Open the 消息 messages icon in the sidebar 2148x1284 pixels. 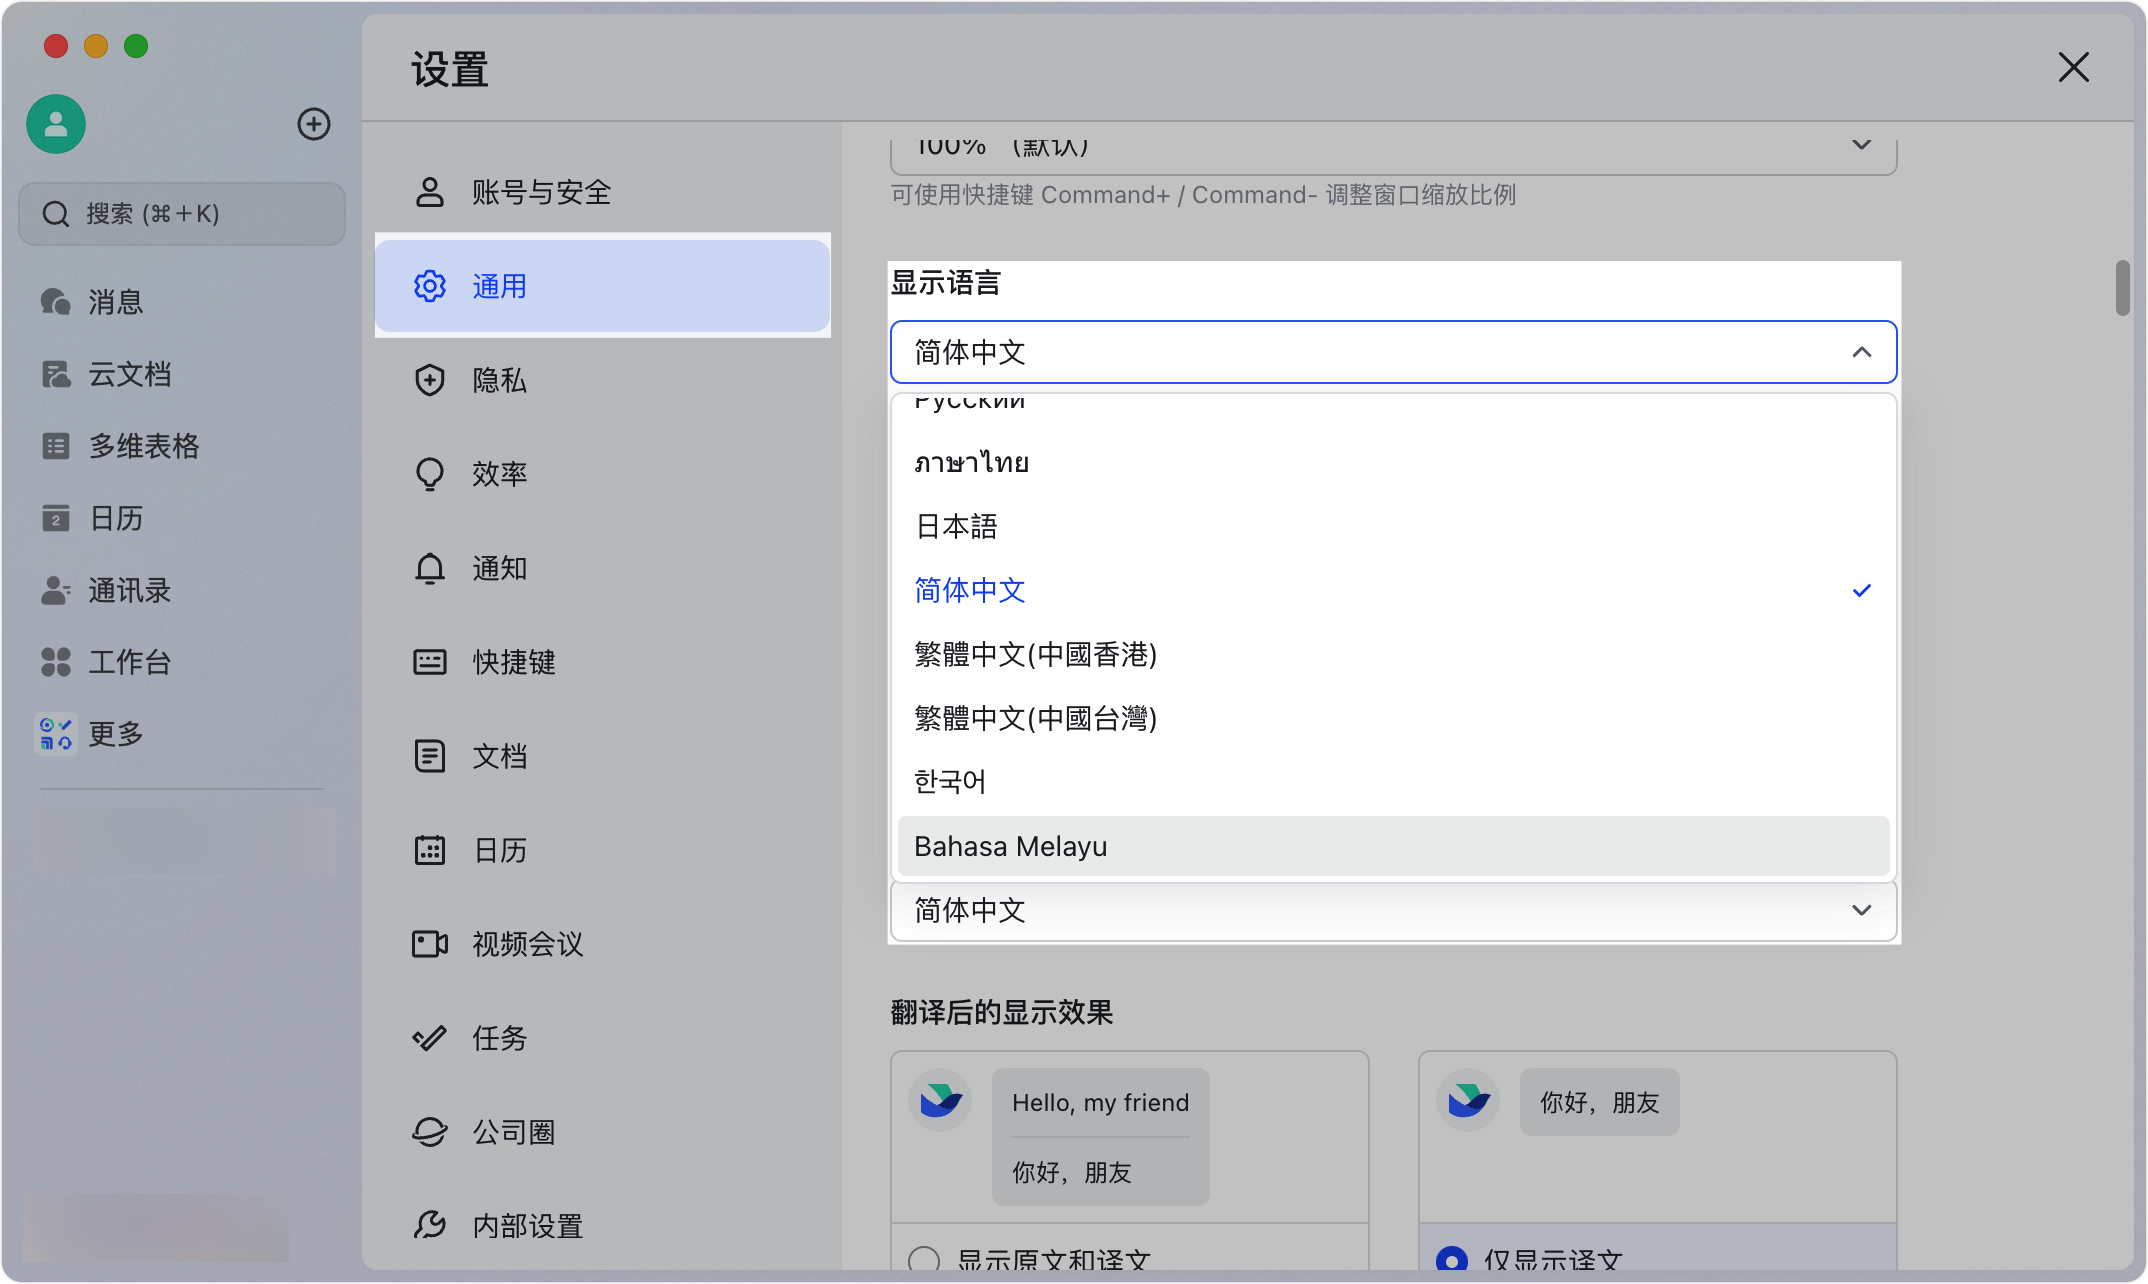tap(55, 301)
